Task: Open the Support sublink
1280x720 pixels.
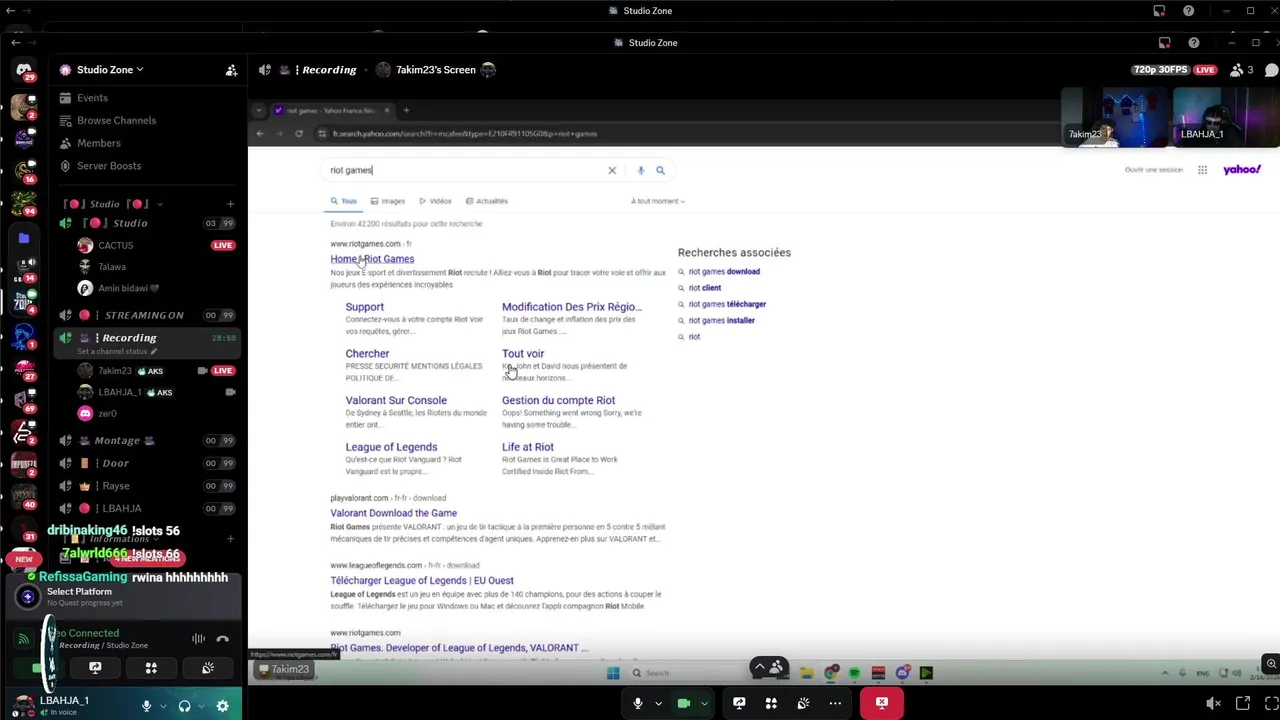Action: tap(364, 307)
